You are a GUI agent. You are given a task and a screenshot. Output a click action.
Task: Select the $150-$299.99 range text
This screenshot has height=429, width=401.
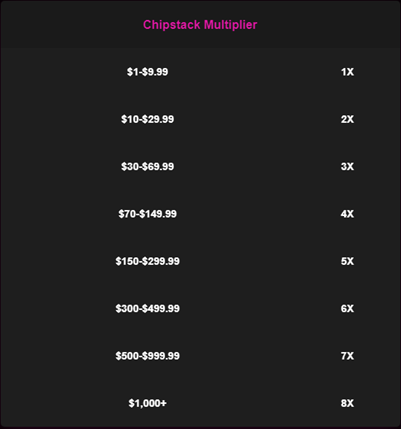click(147, 261)
